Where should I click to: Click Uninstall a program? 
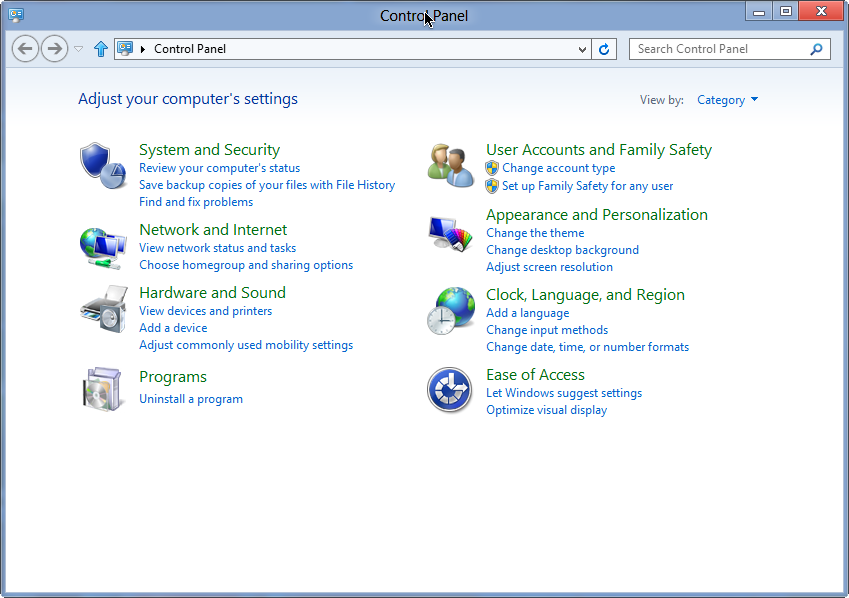[191, 399]
